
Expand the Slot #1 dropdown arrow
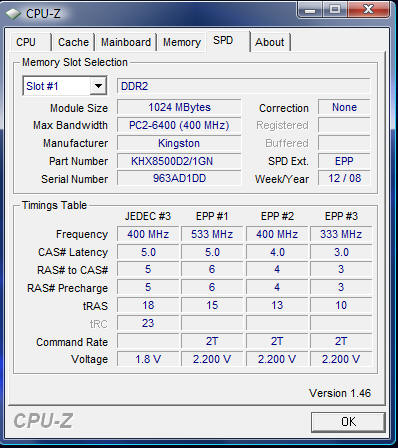(x=98, y=86)
